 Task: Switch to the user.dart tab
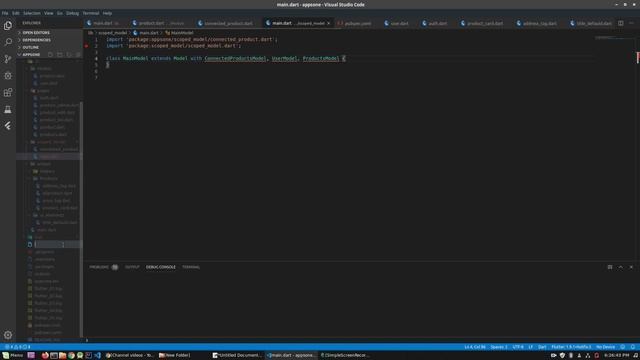click(x=398, y=23)
